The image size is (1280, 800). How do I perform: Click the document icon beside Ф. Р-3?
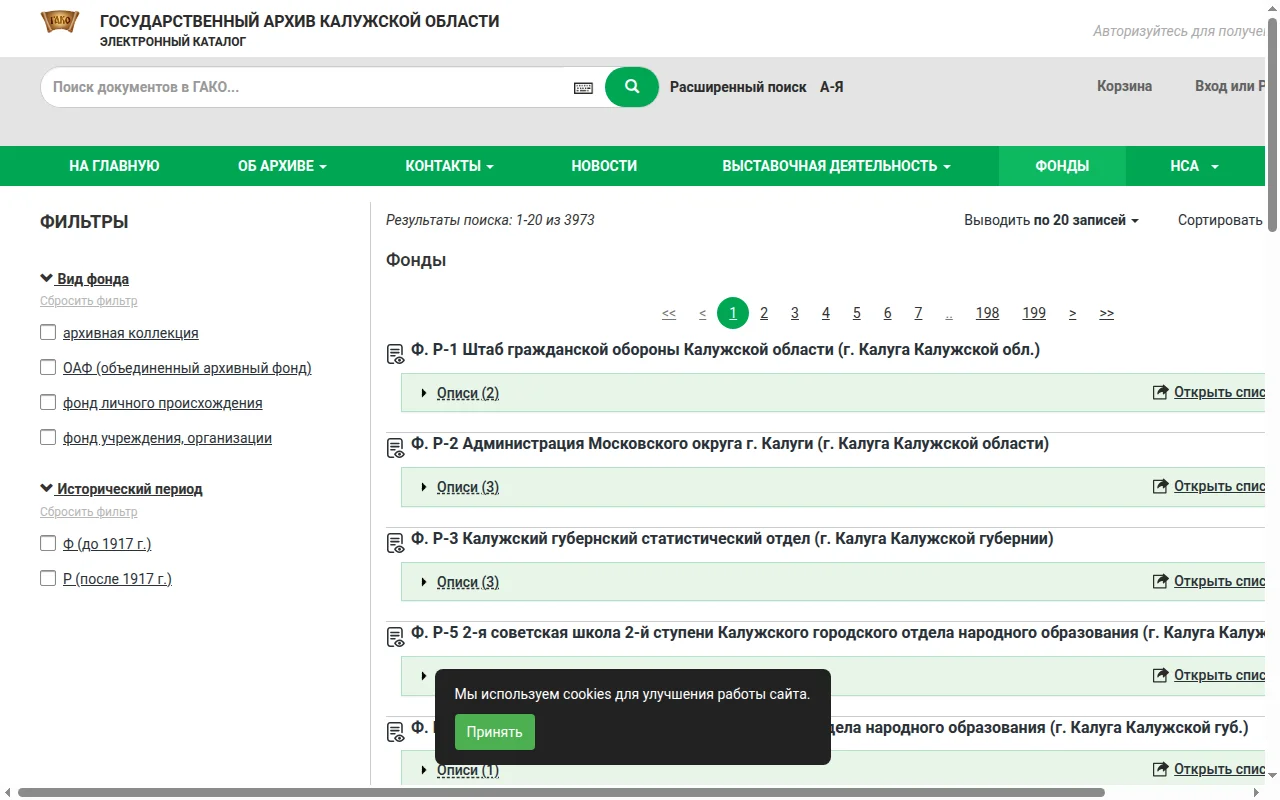pos(395,542)
